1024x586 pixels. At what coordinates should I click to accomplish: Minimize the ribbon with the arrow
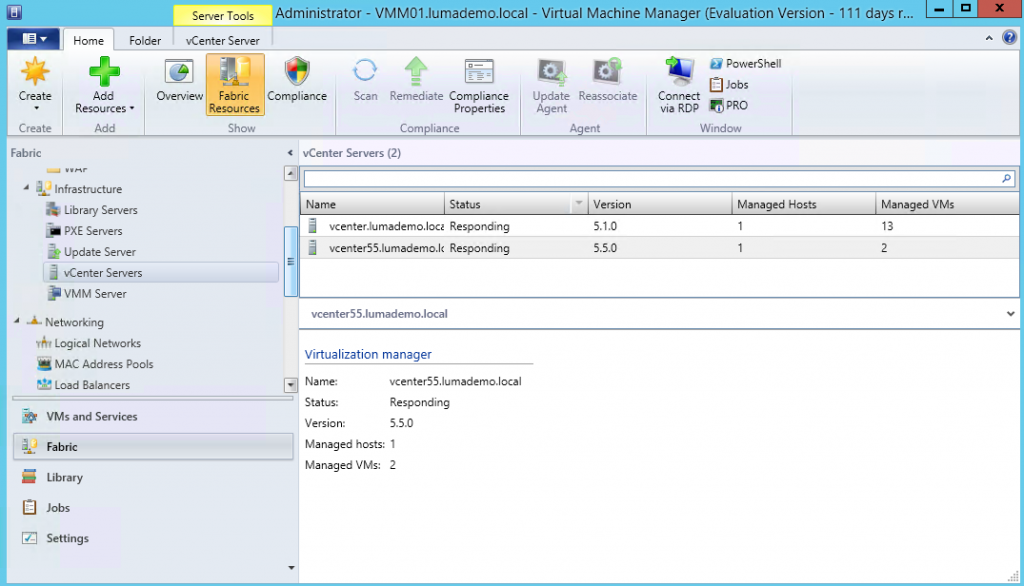click(989, 38)
